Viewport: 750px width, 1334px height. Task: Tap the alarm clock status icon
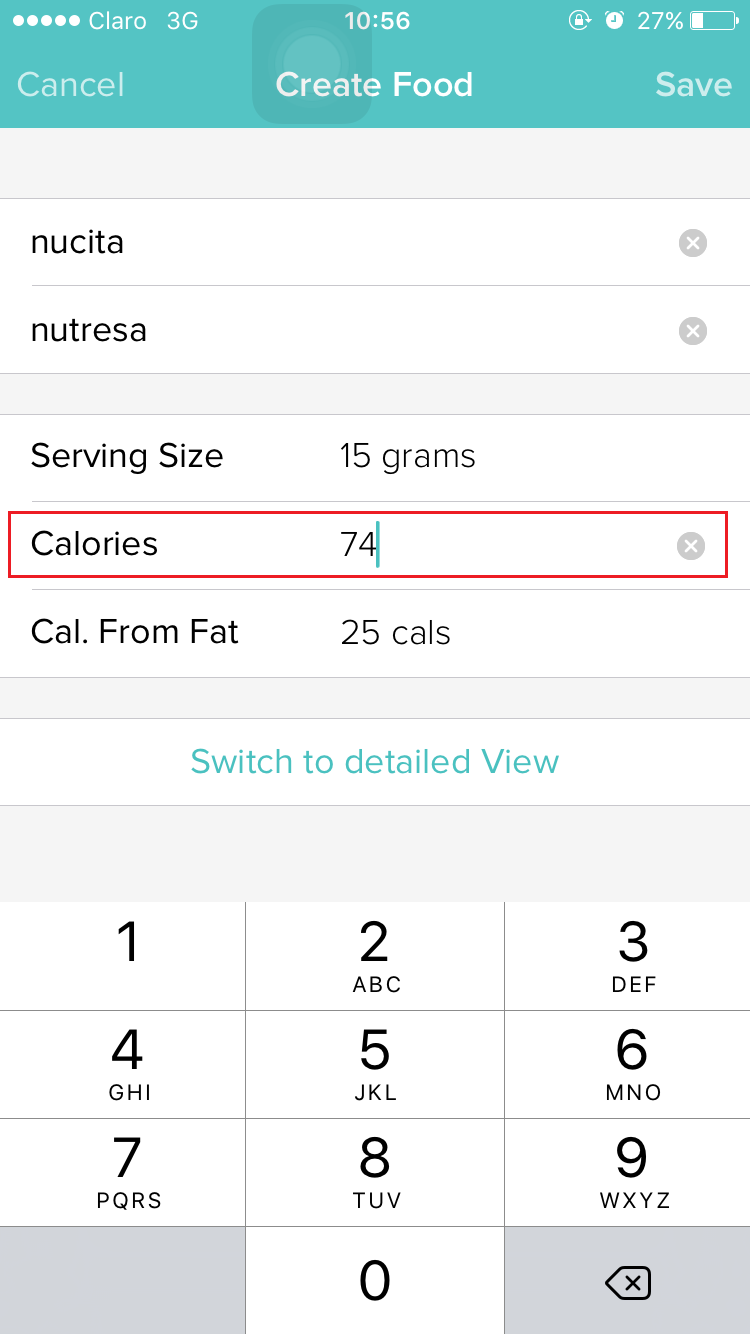pyautogui.click(x=615, y=21)
